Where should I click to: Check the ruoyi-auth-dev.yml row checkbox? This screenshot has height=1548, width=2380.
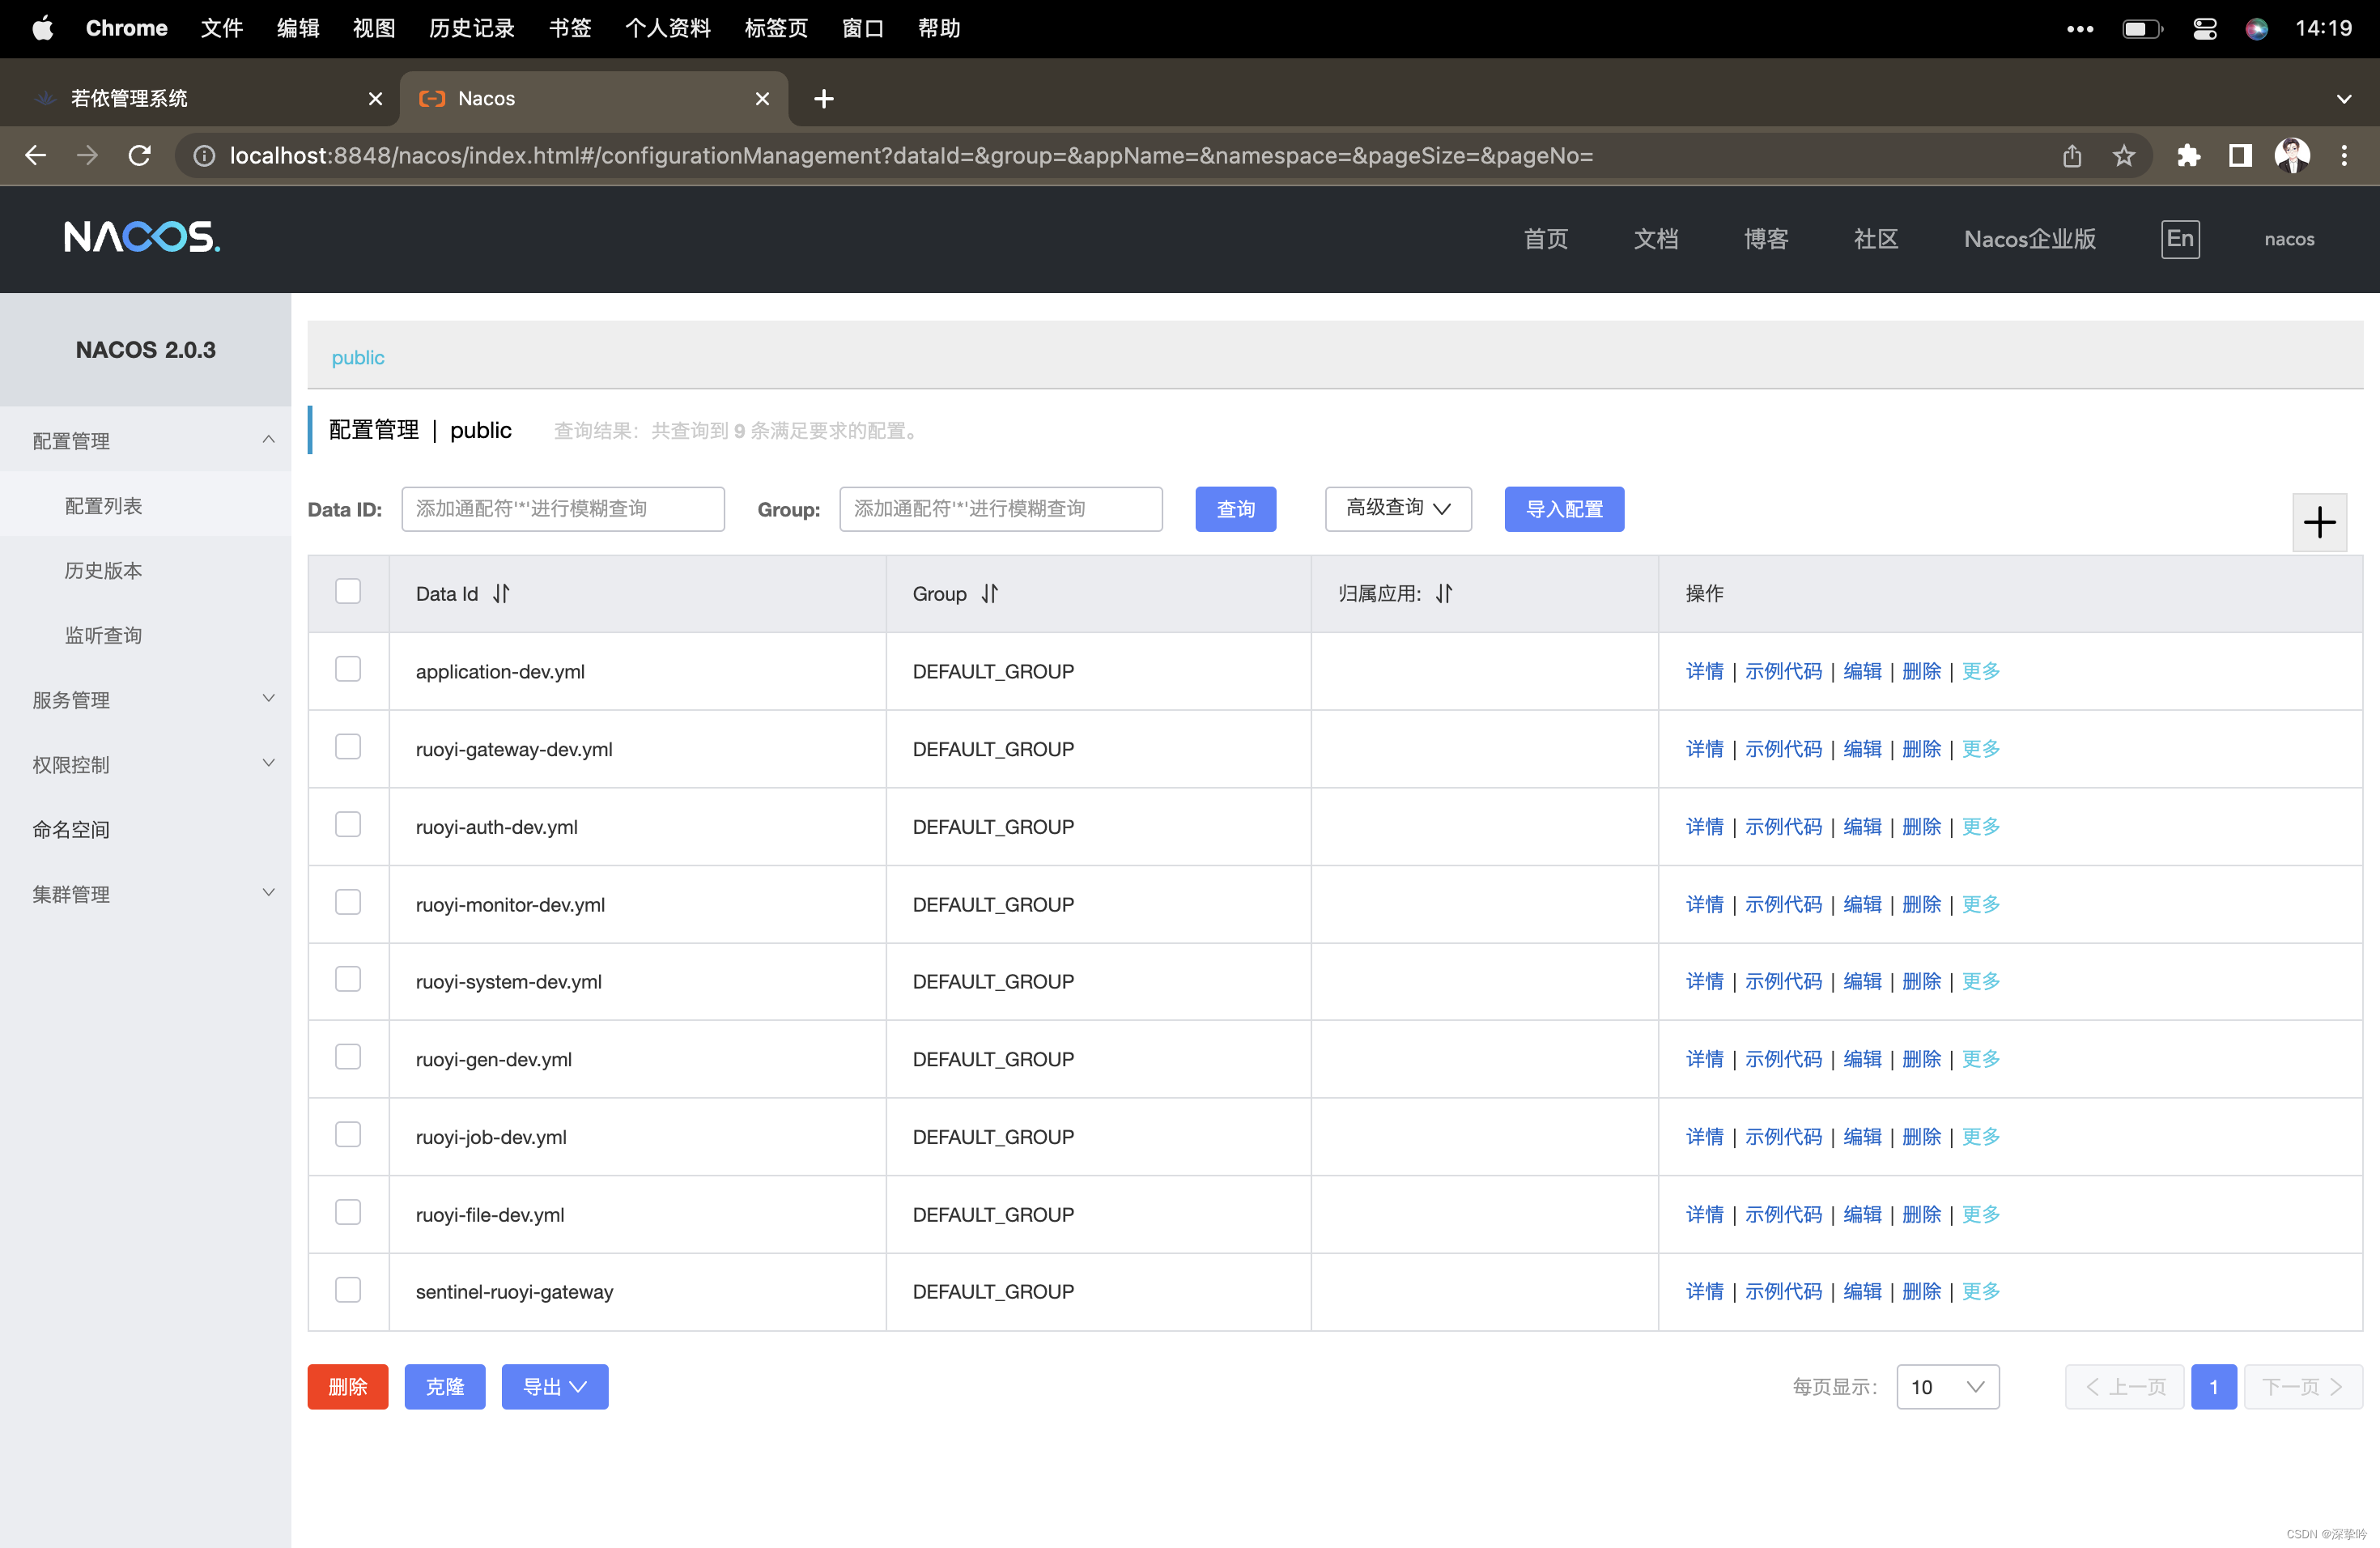(348, 824)
